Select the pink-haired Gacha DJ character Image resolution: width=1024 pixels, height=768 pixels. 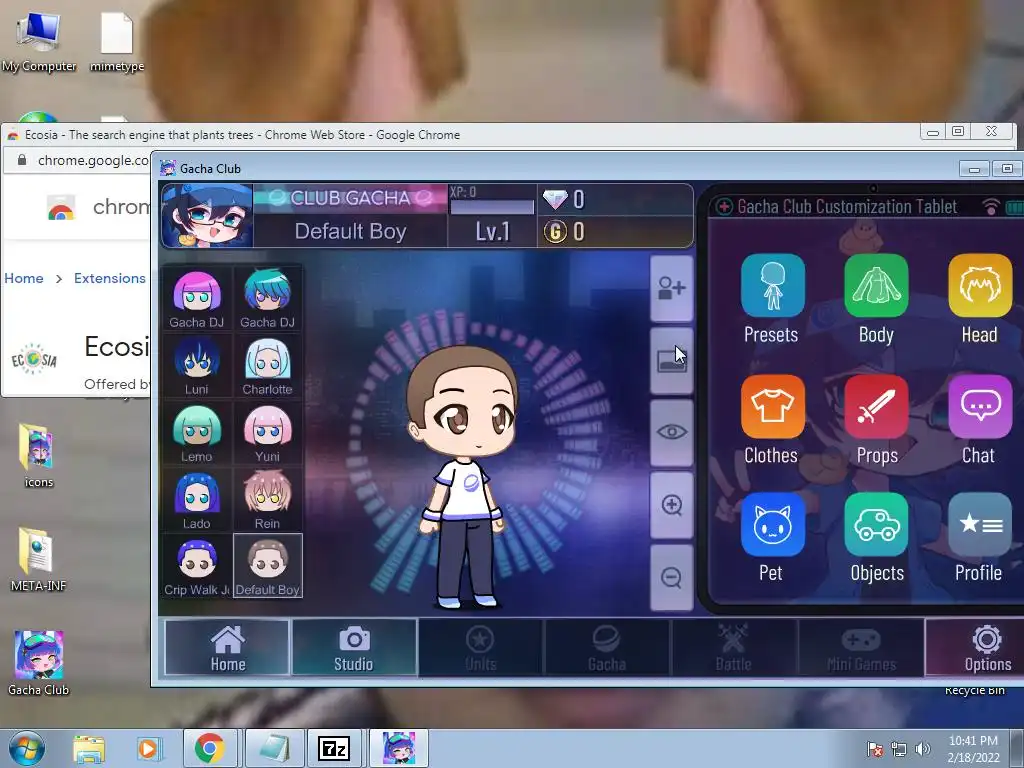point(197,298)
